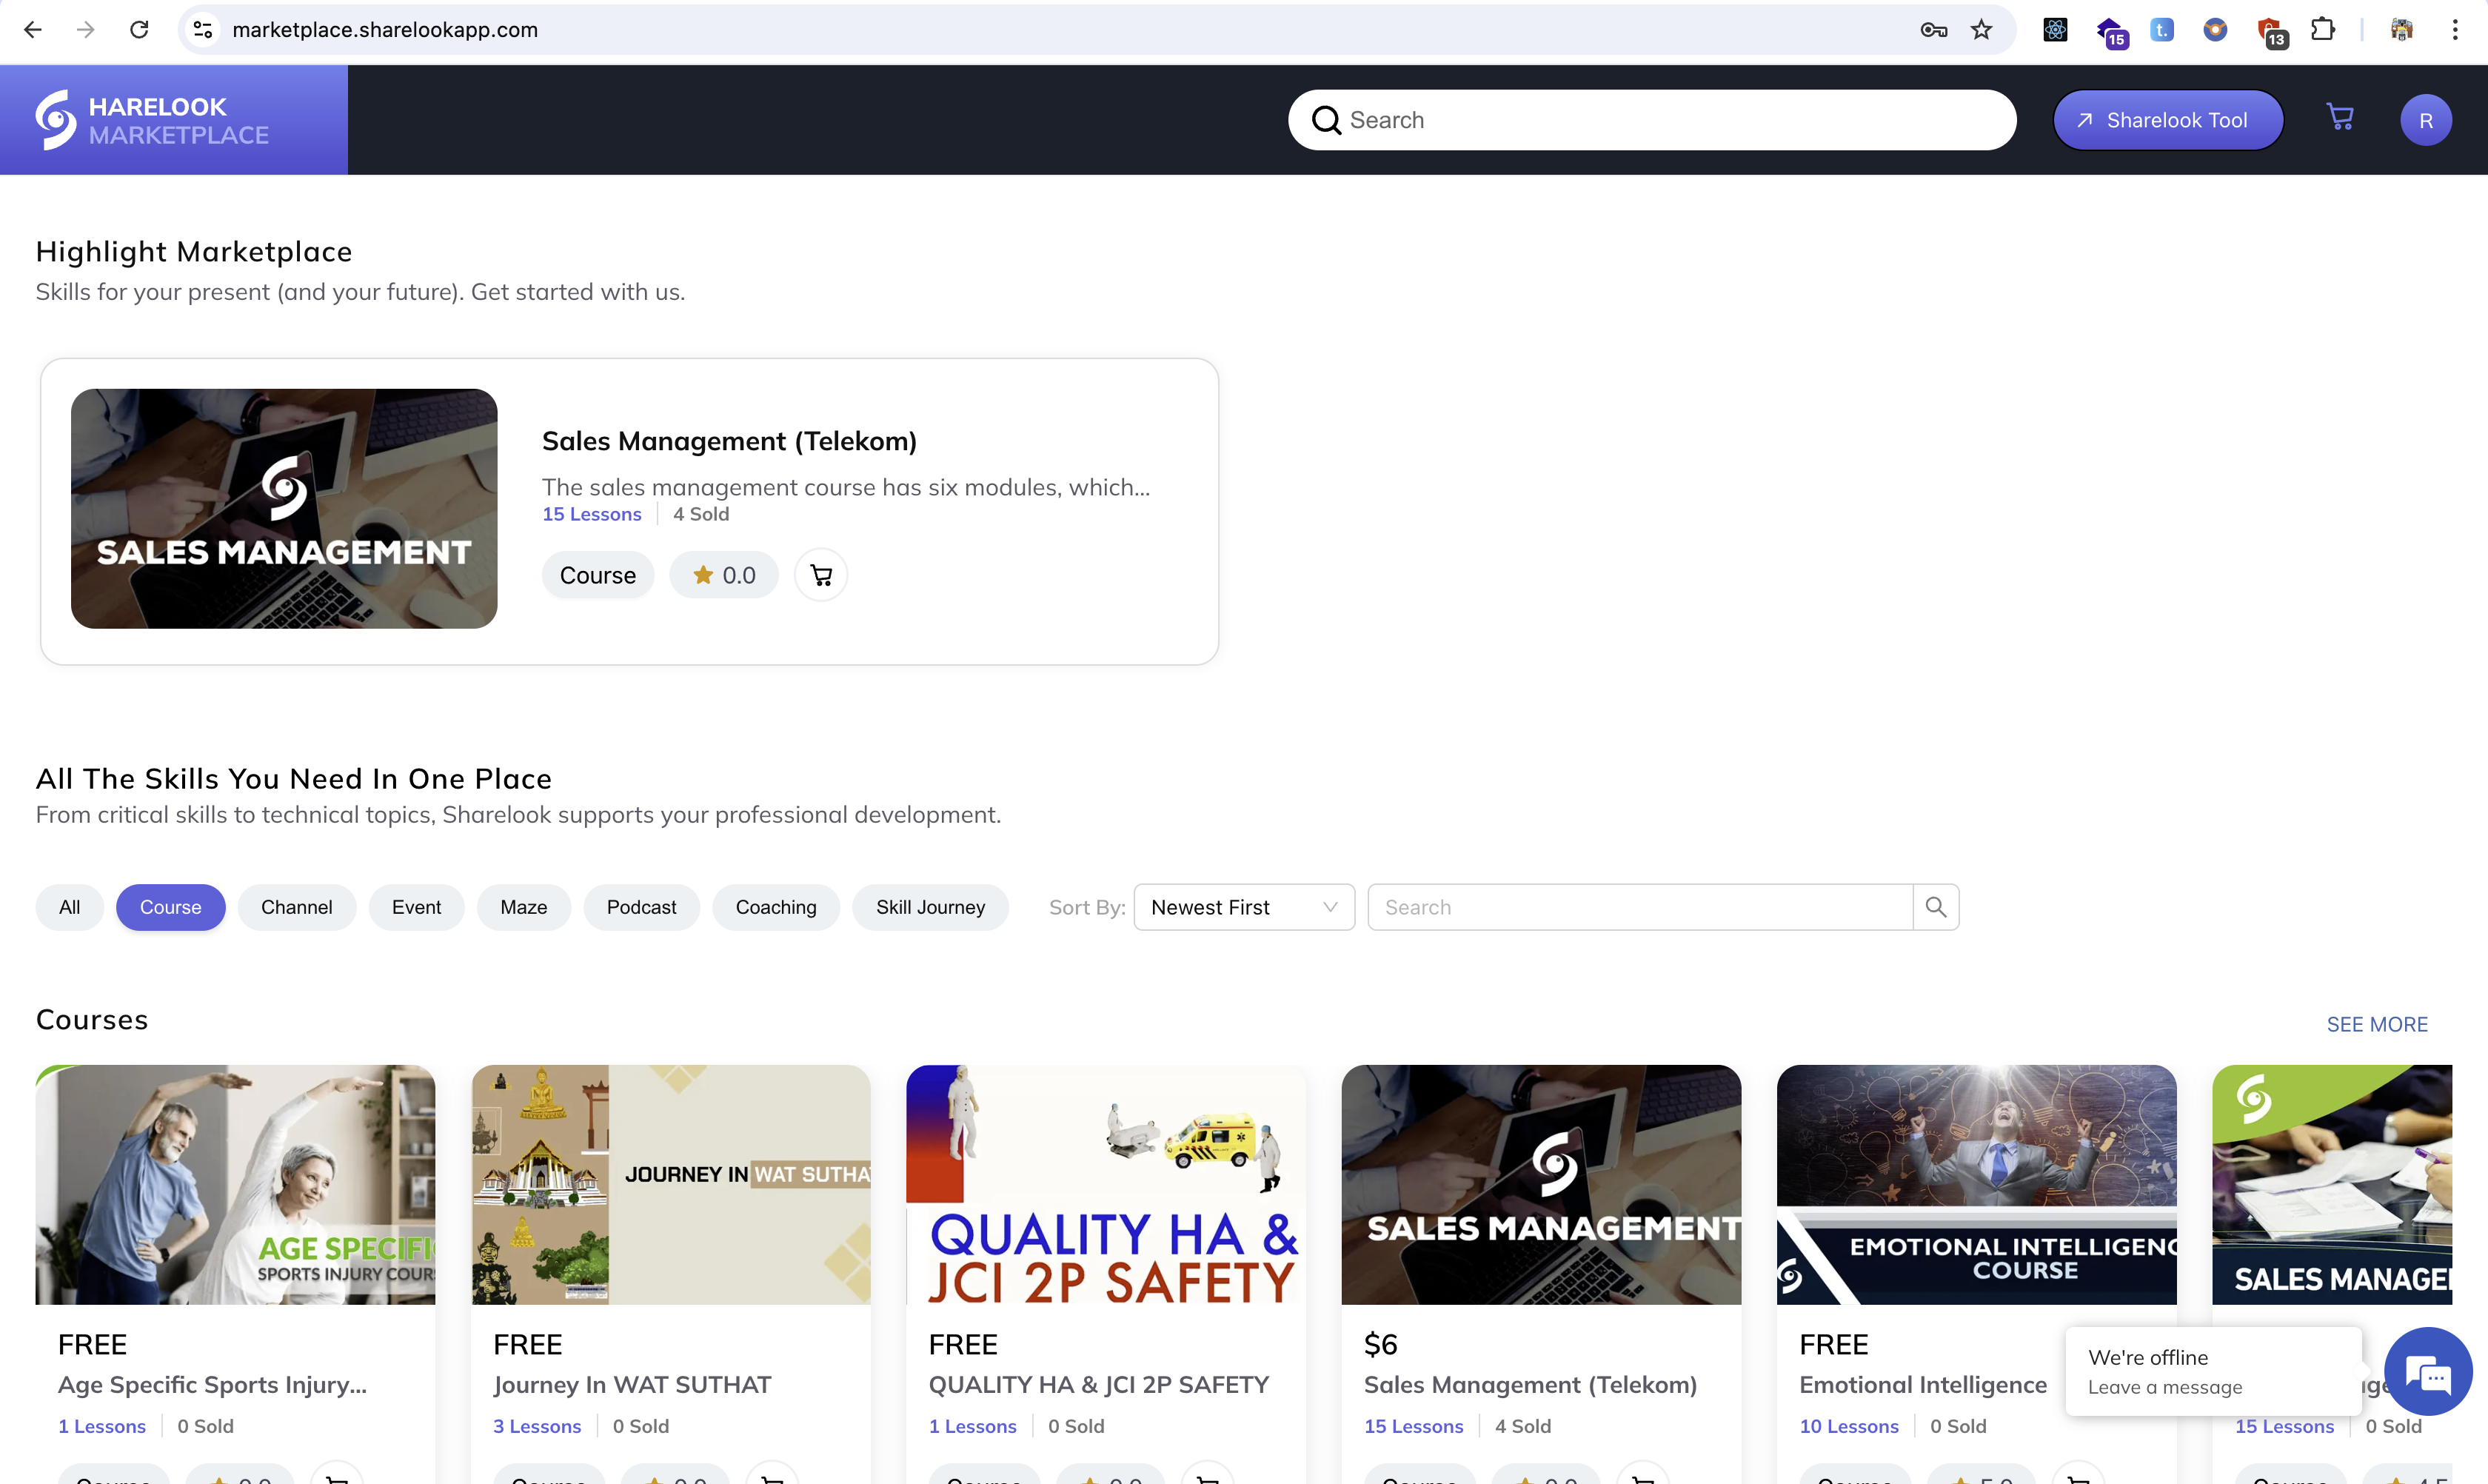Click 3 Lessons under WAT SUTHAT

pos(536,1426)
